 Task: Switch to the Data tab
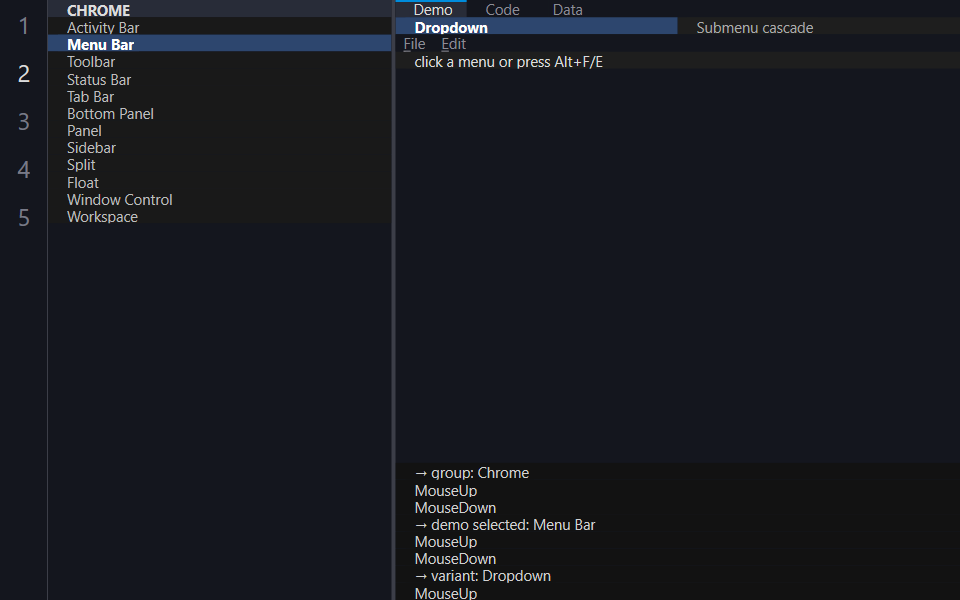tap(568, 9)
